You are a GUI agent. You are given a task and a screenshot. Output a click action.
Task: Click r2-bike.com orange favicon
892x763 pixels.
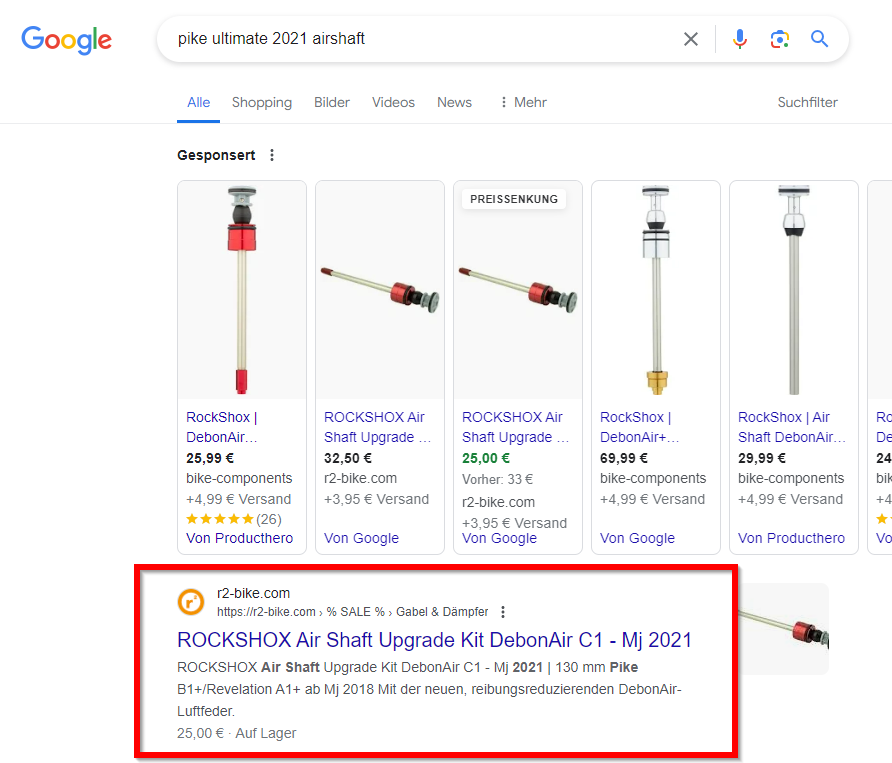point(190,602)
